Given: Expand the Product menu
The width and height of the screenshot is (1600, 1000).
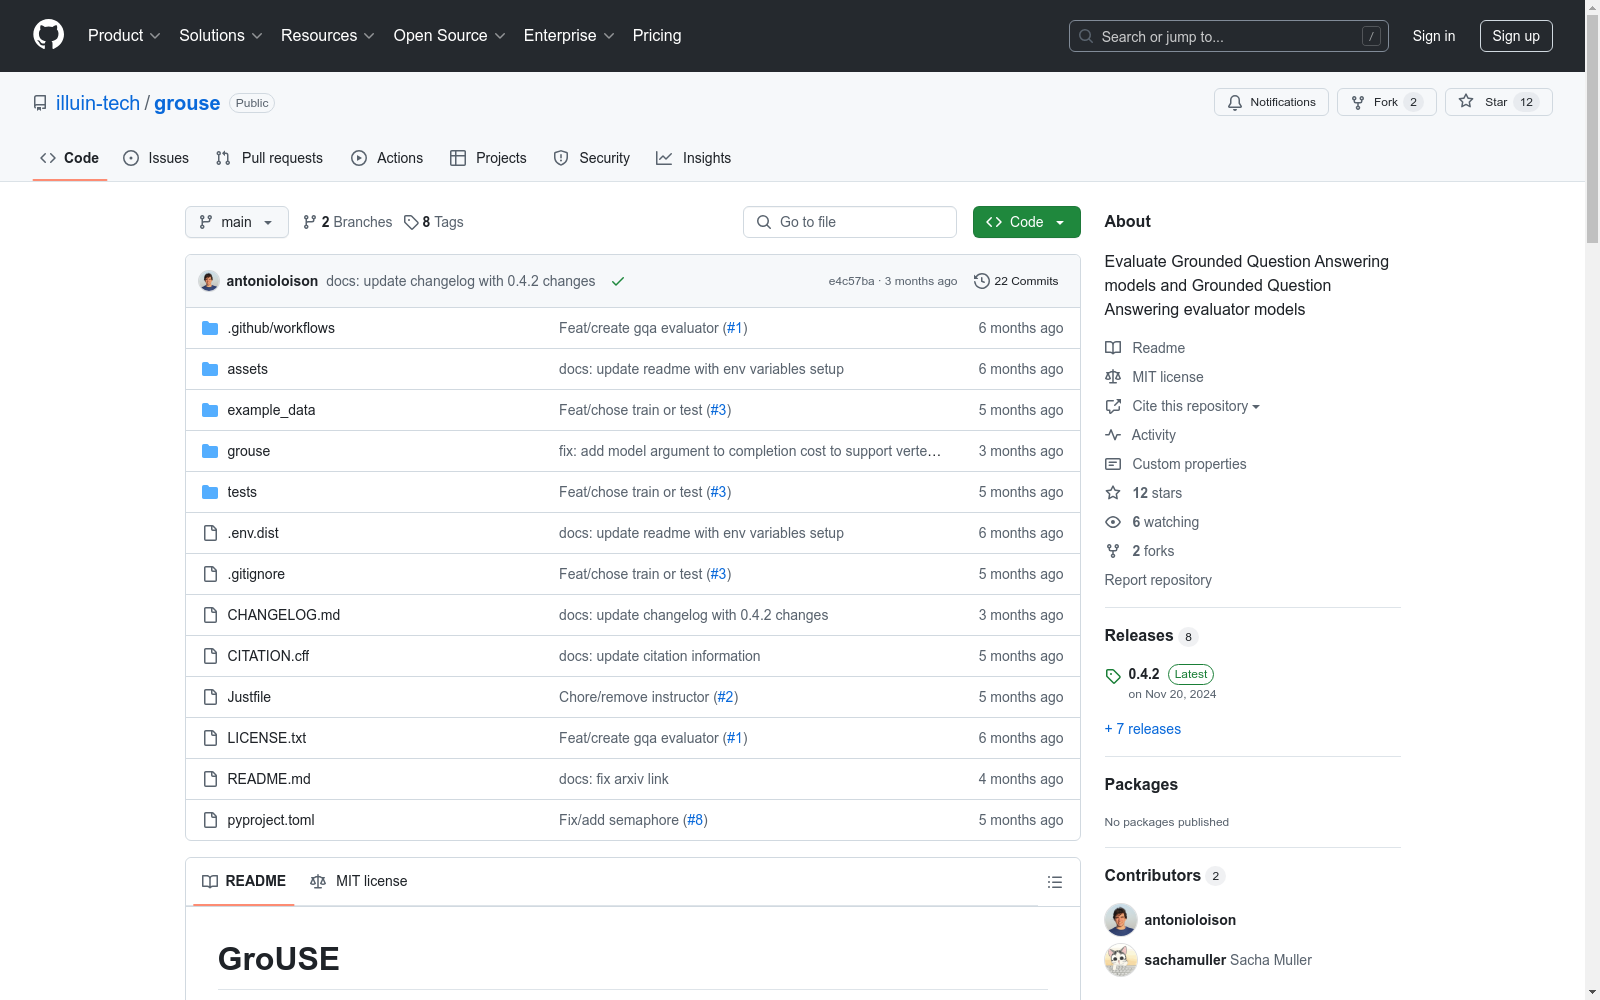Looking at the screenshot, I should 124,36.
